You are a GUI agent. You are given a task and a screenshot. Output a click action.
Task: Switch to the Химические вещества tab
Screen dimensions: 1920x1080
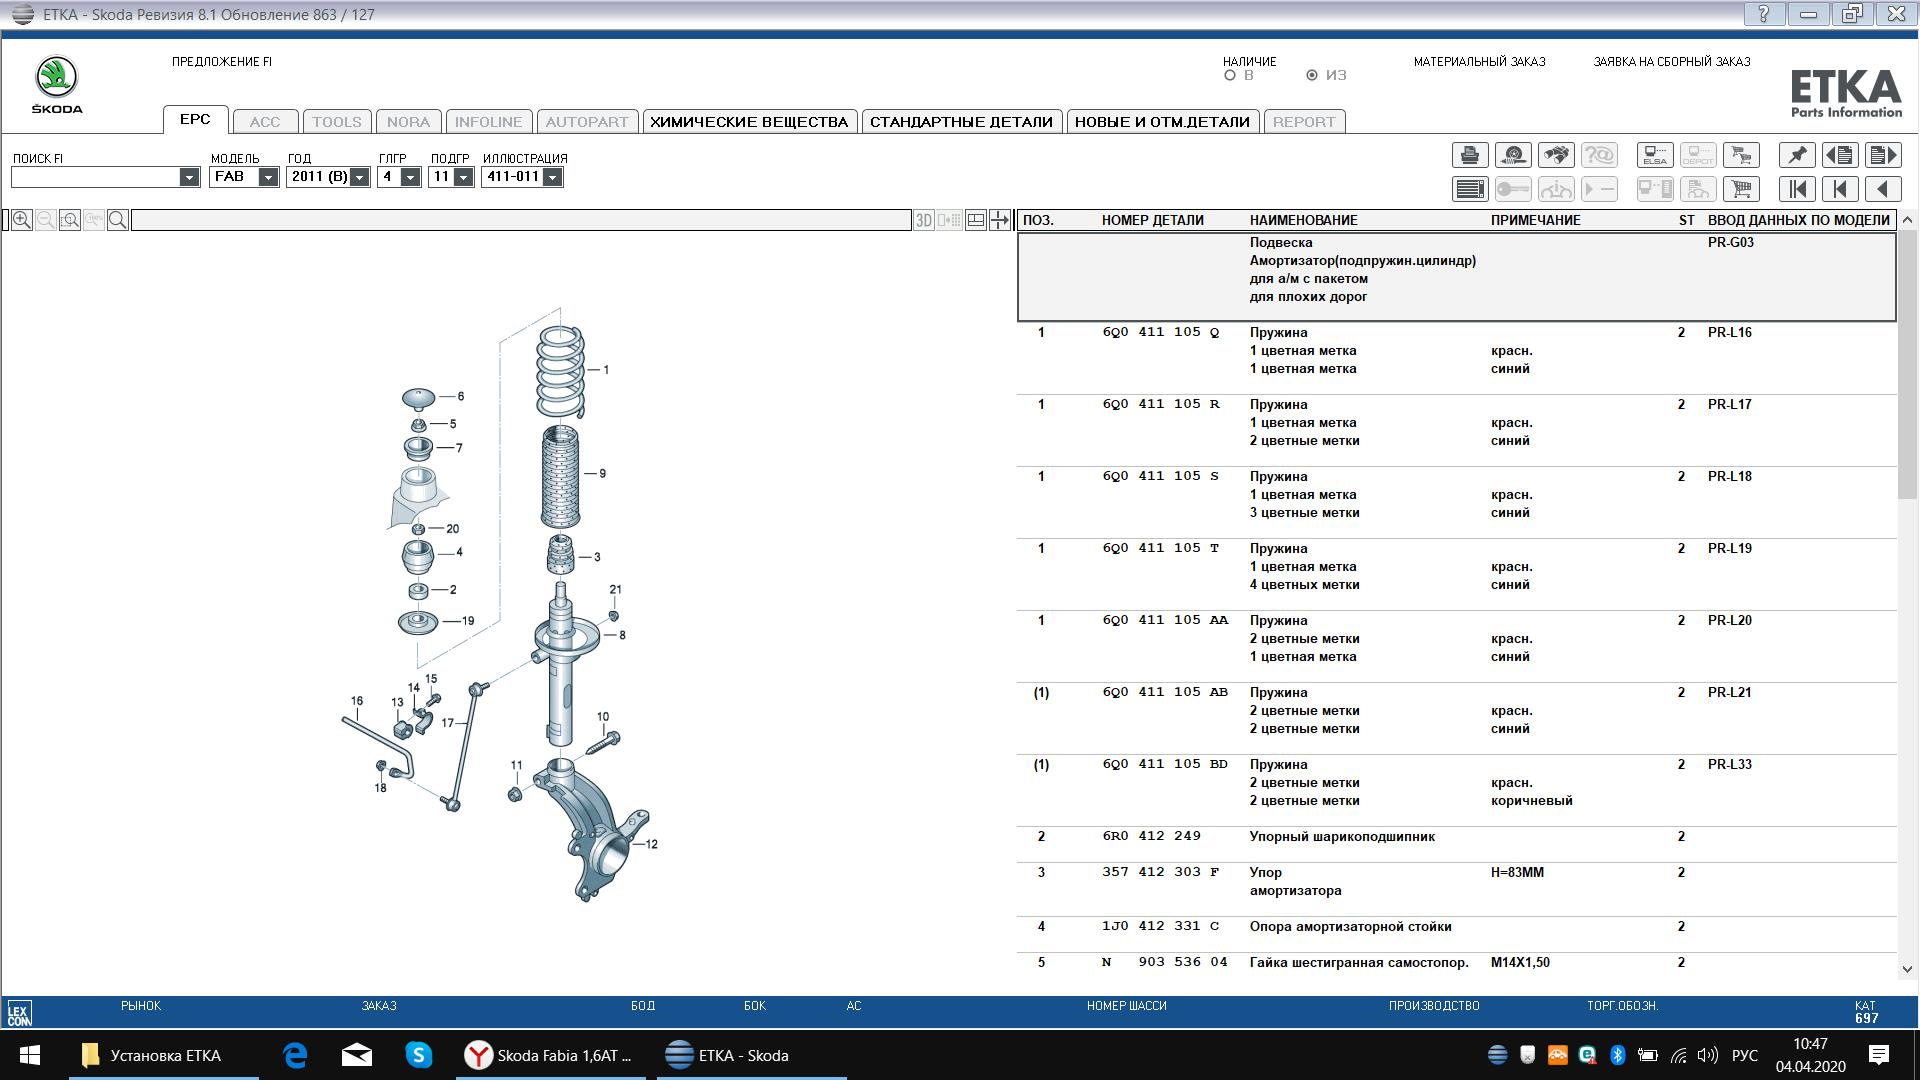pos(748,122)
